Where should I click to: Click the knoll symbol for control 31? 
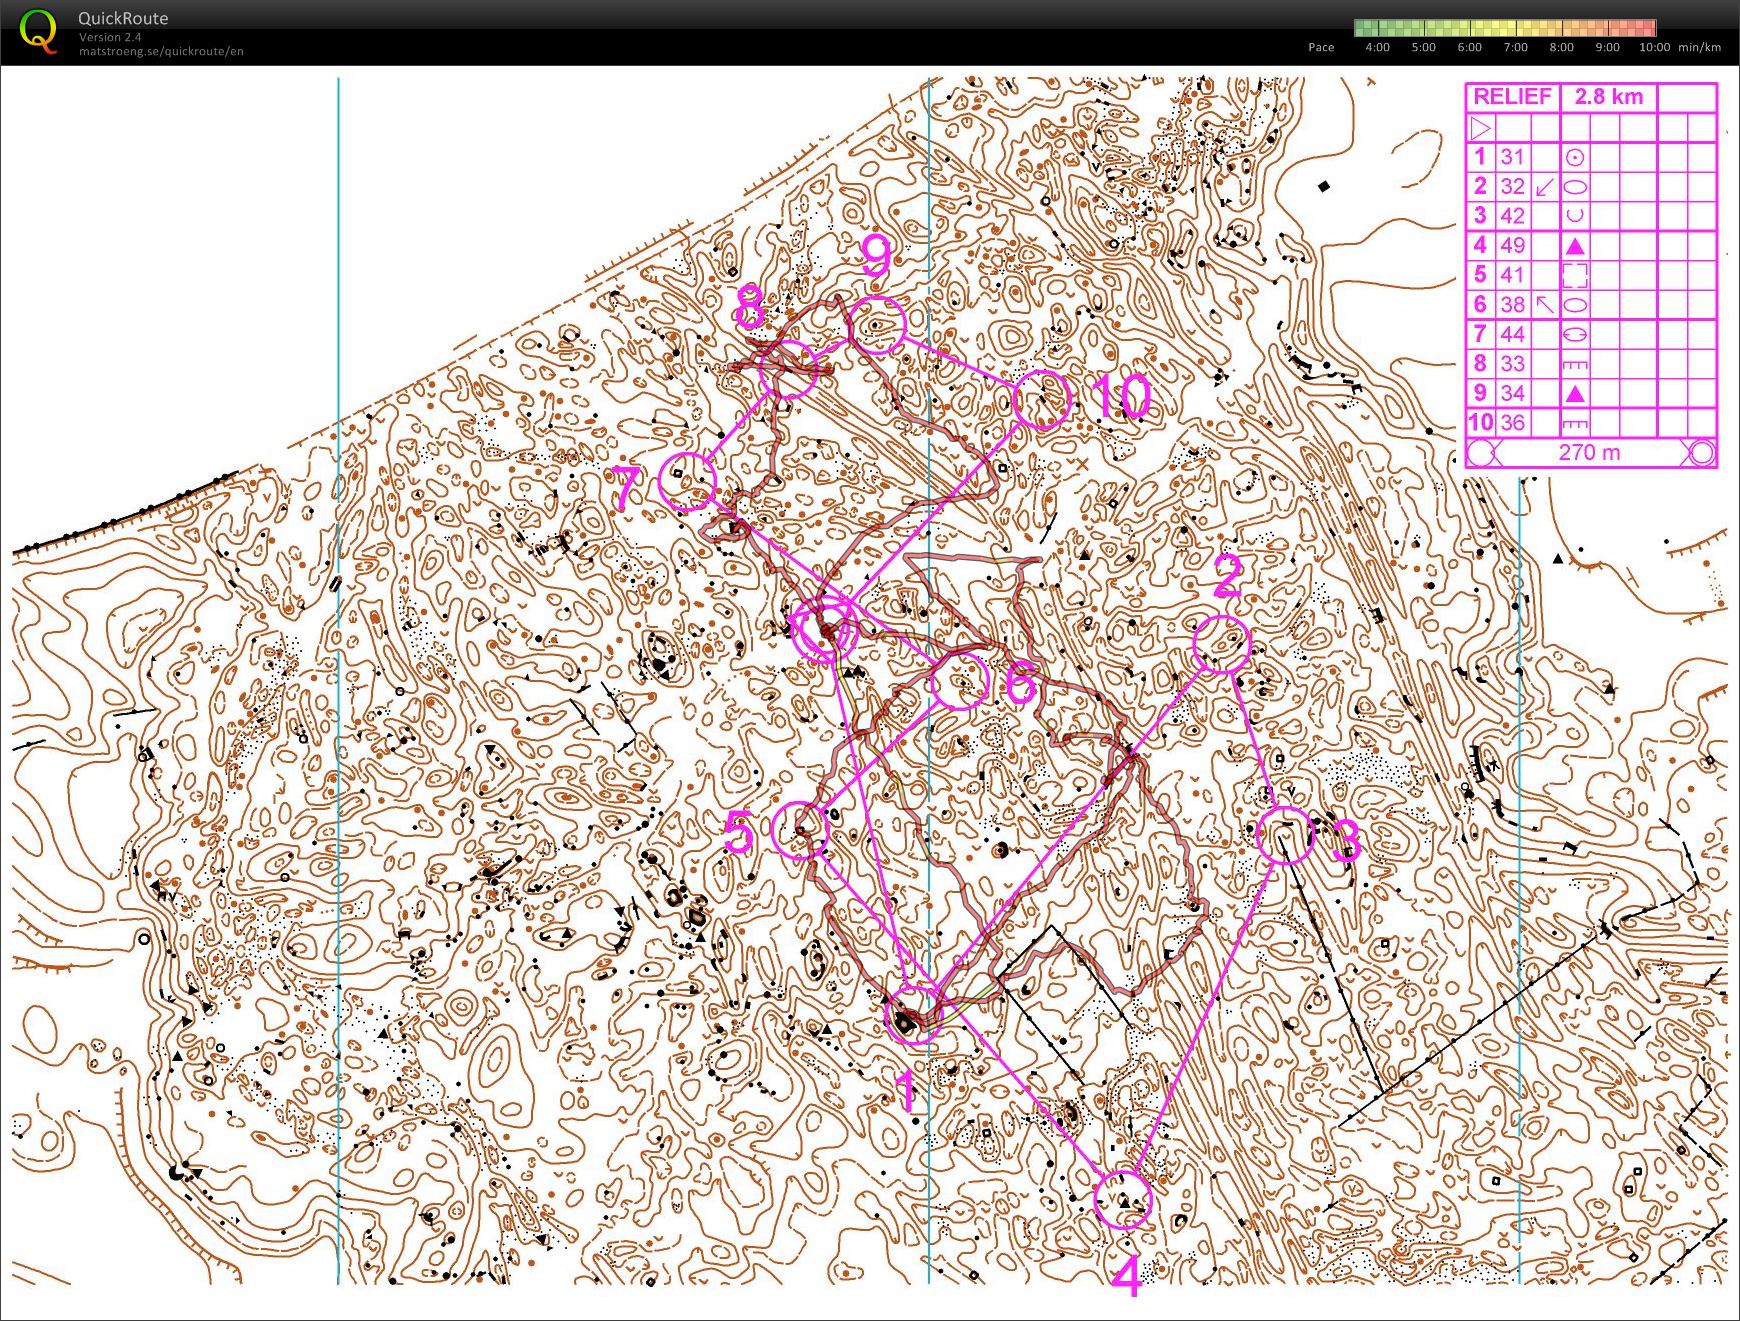coord(1574,157)
